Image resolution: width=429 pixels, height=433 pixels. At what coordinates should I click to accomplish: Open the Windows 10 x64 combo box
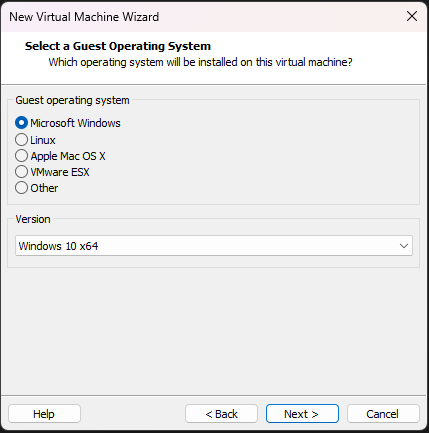coord(214,246)
